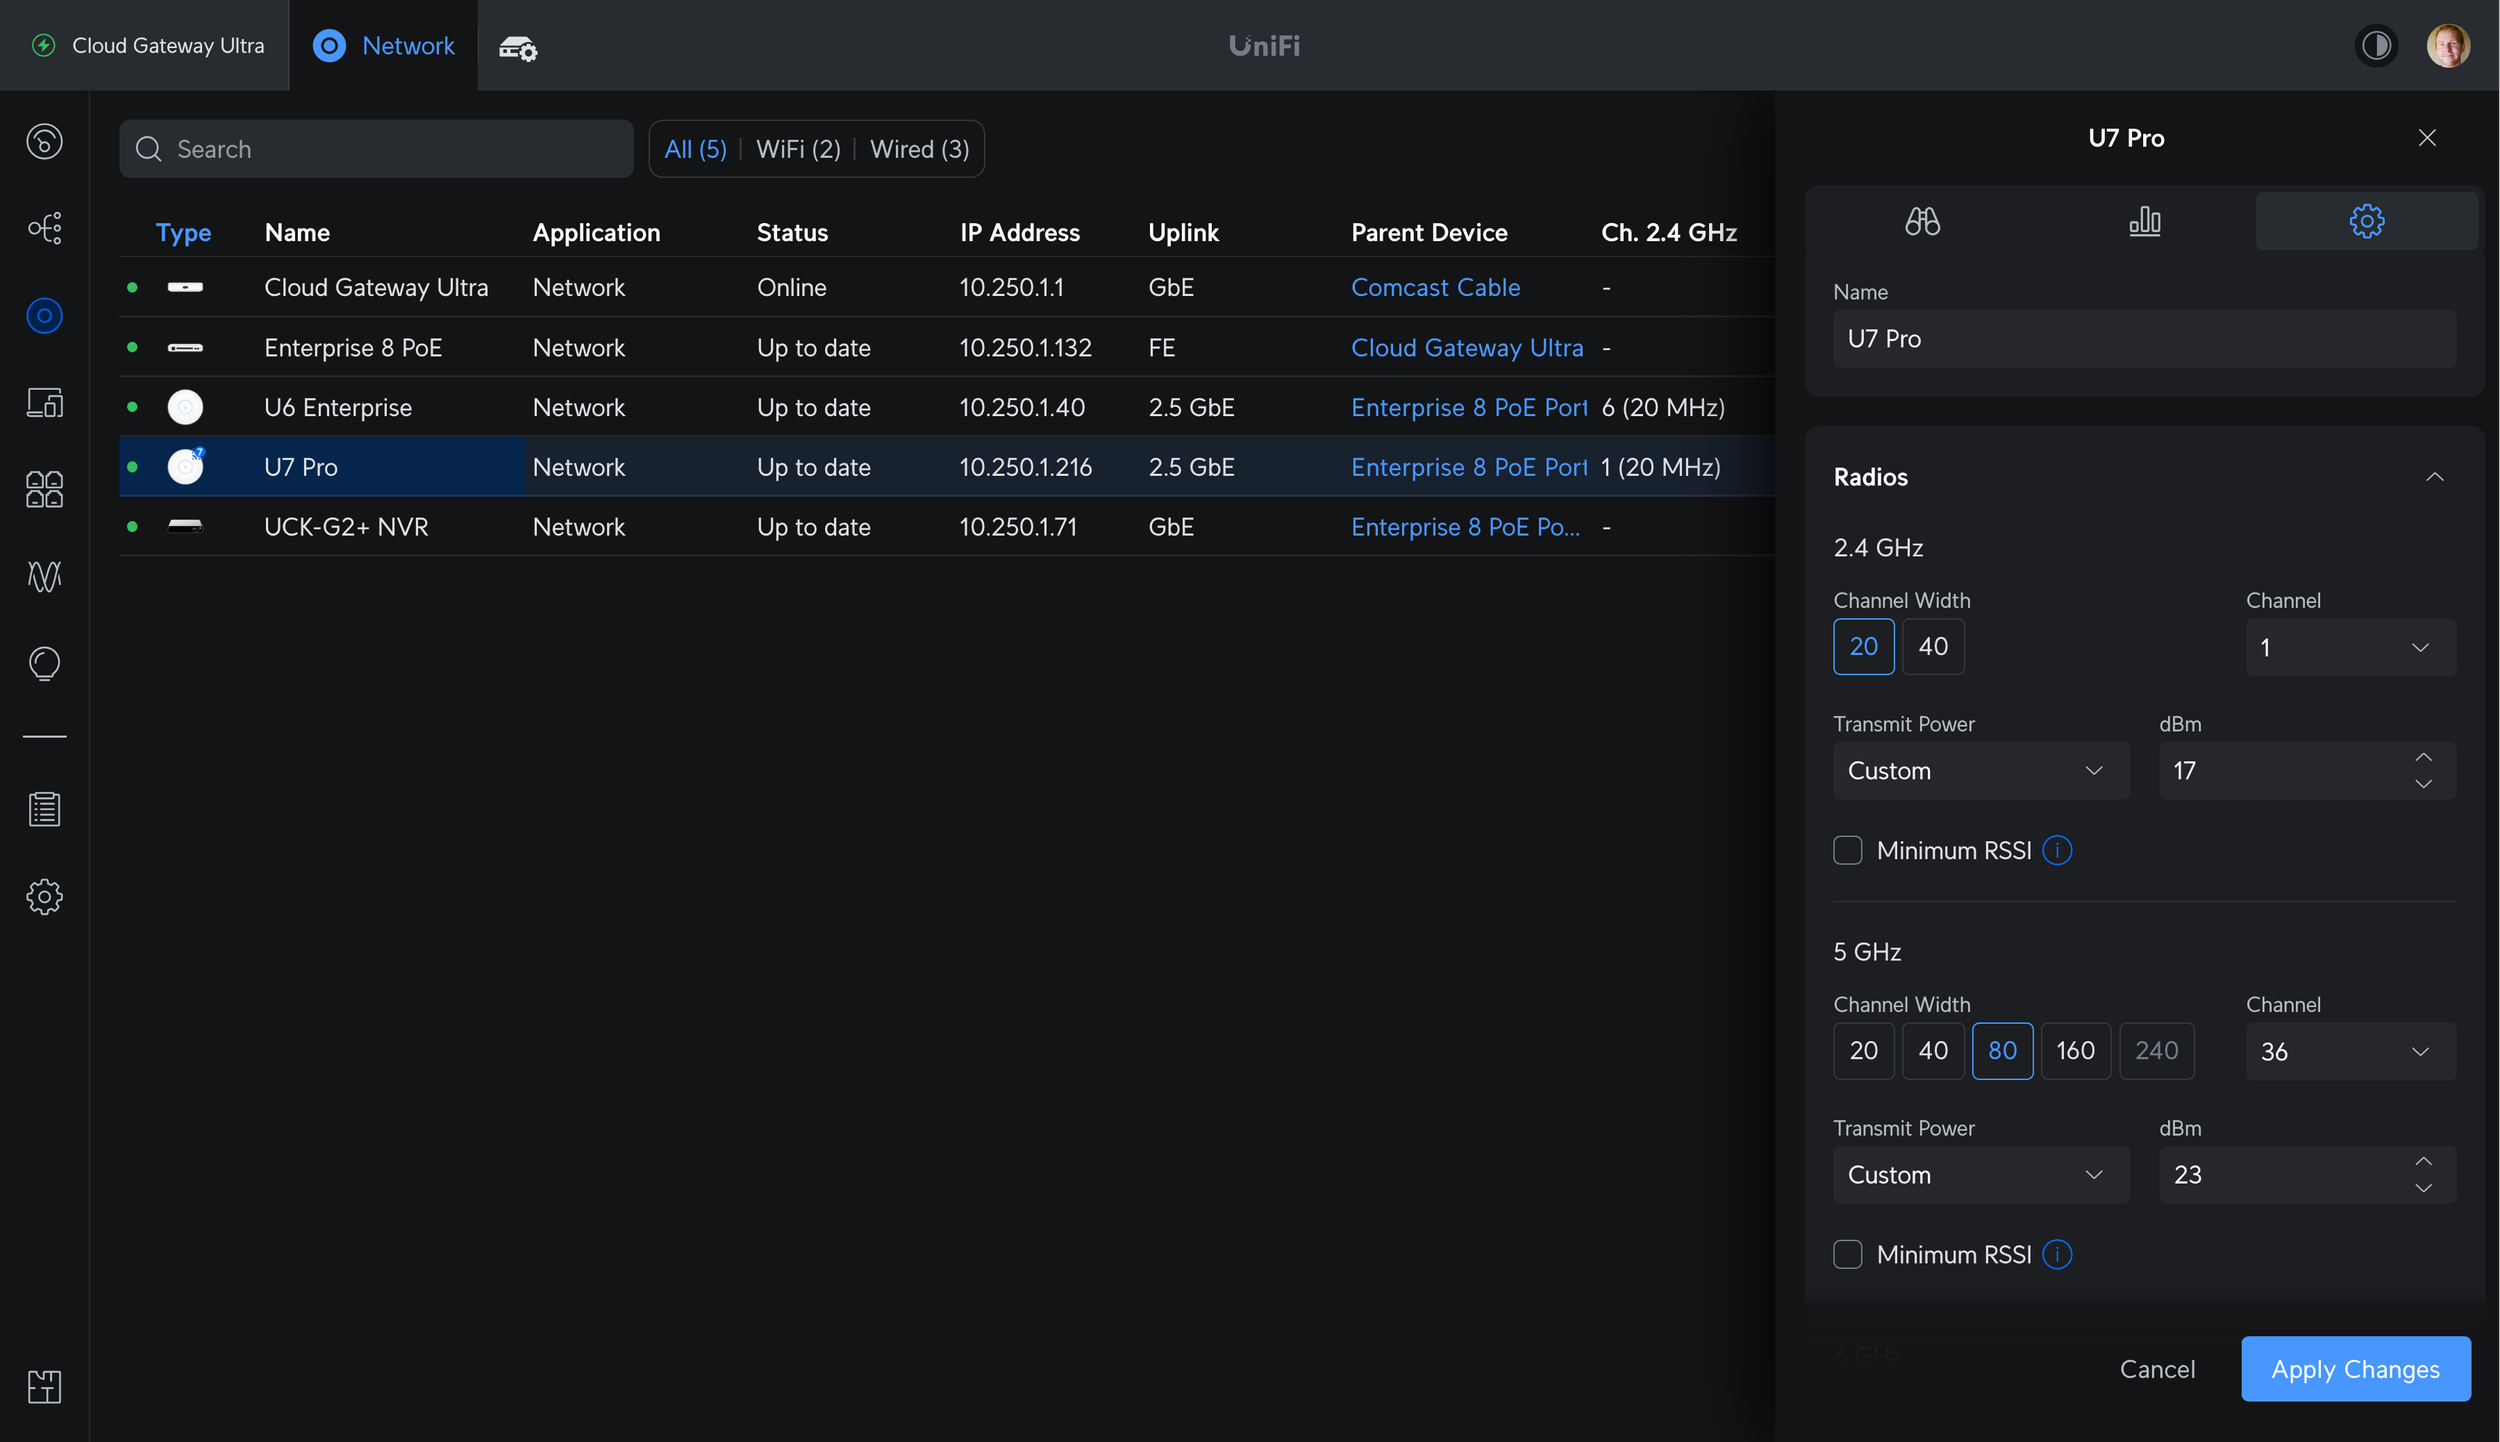Sort table by IP Address column header
Screen dimensions: 2500x1442
1019,232
